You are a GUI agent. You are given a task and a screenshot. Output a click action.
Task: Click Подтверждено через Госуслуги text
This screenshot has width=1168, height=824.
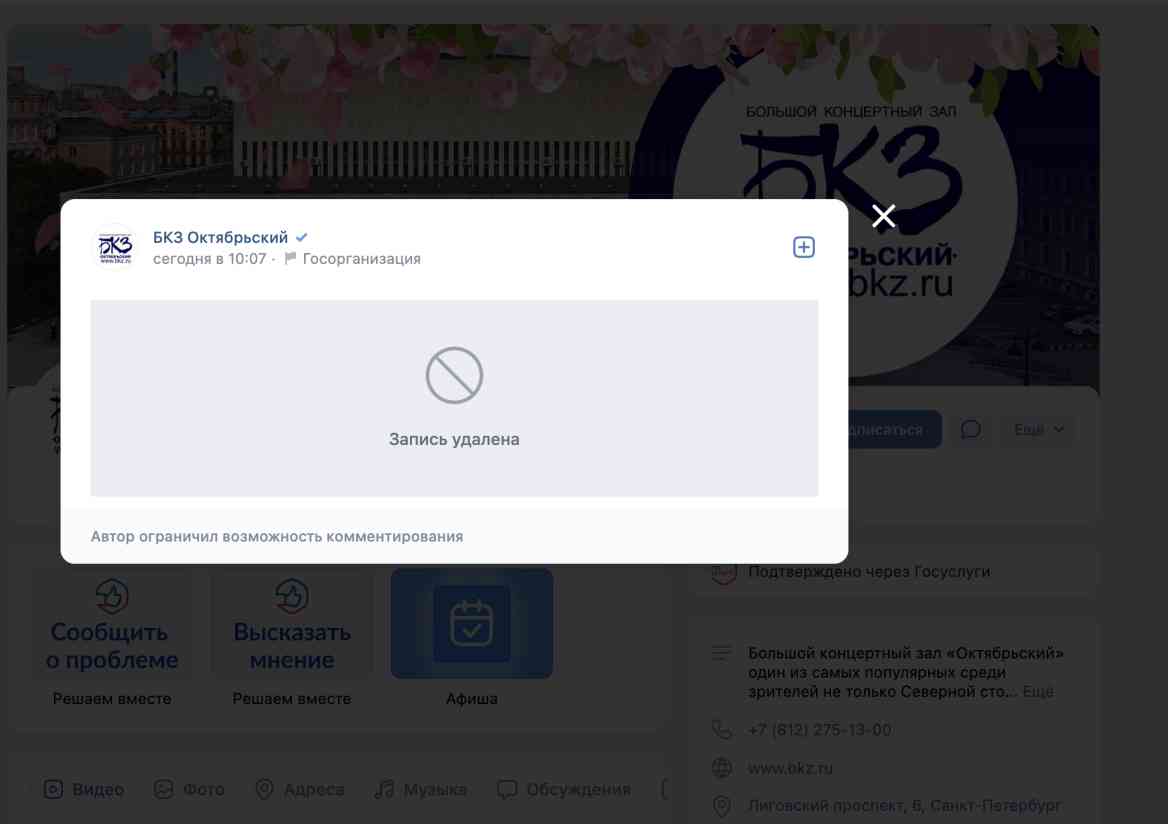[x=869, y=572]
